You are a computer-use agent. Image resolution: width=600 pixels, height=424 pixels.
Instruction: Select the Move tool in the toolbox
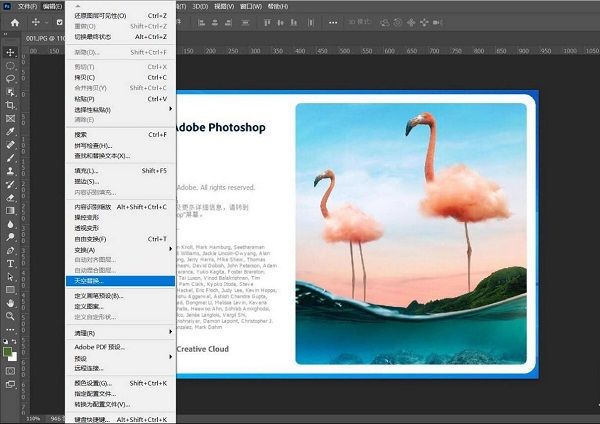tap(11, 52)
